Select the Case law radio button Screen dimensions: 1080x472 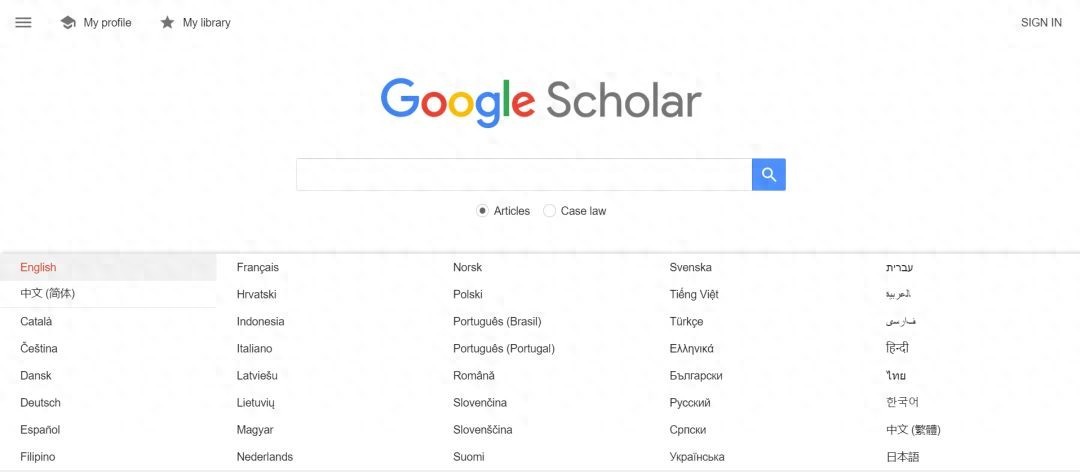point(550,211)
